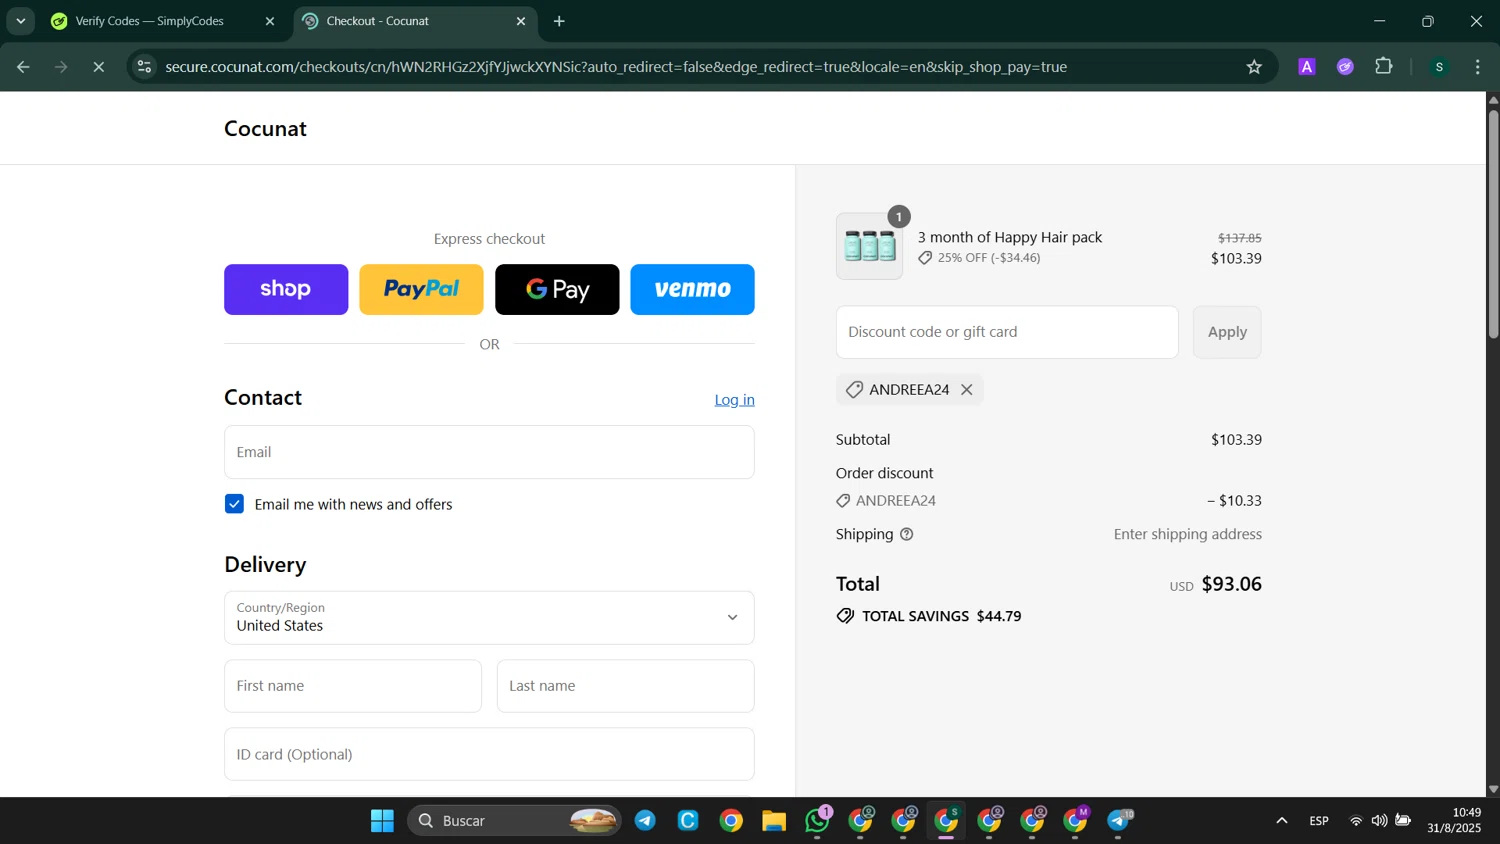The image size is (1500, 844).
Task: Focus the ID card (Optional) field
Action: pos(489,754)
